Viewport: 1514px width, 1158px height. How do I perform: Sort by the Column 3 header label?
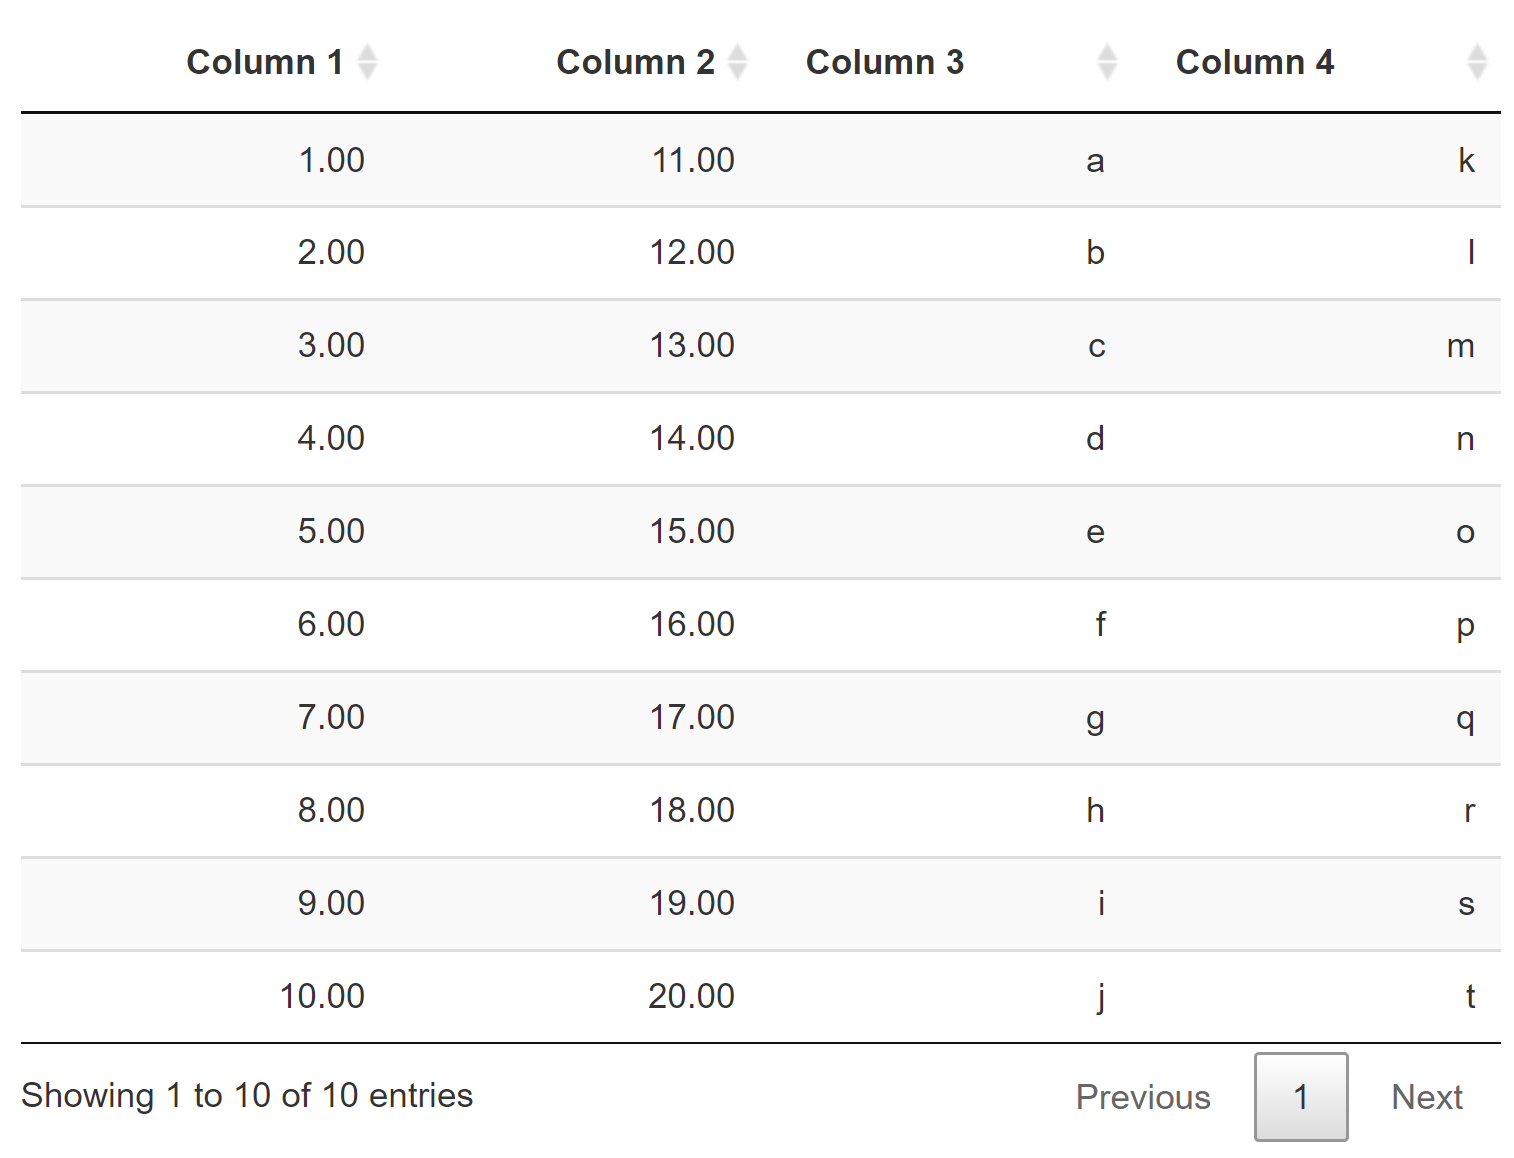(884, 62)
